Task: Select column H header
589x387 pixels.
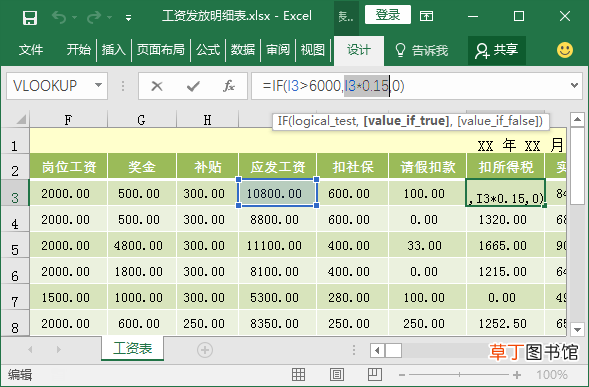Action: (207, 120)
